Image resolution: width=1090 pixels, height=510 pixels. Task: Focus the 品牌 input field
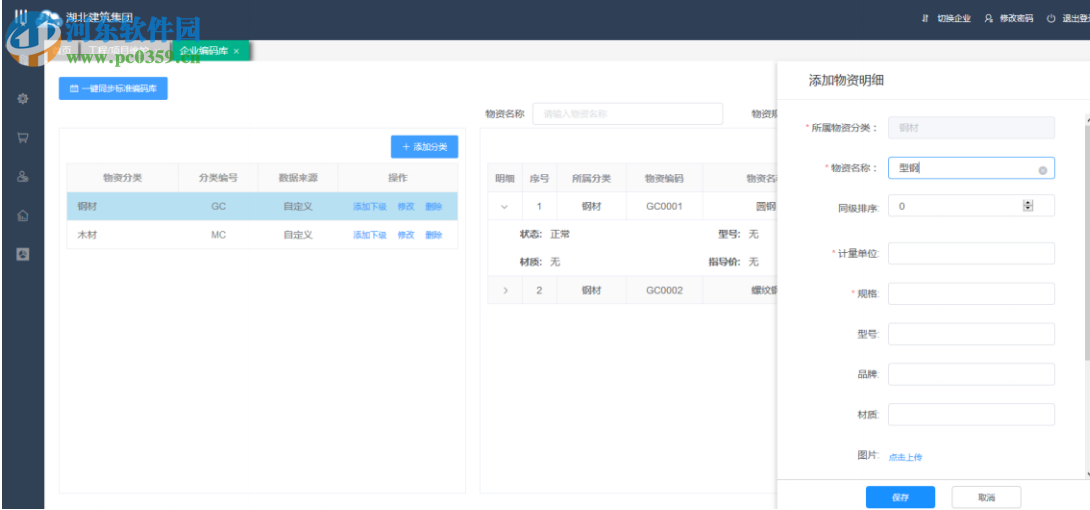[971, 375]
